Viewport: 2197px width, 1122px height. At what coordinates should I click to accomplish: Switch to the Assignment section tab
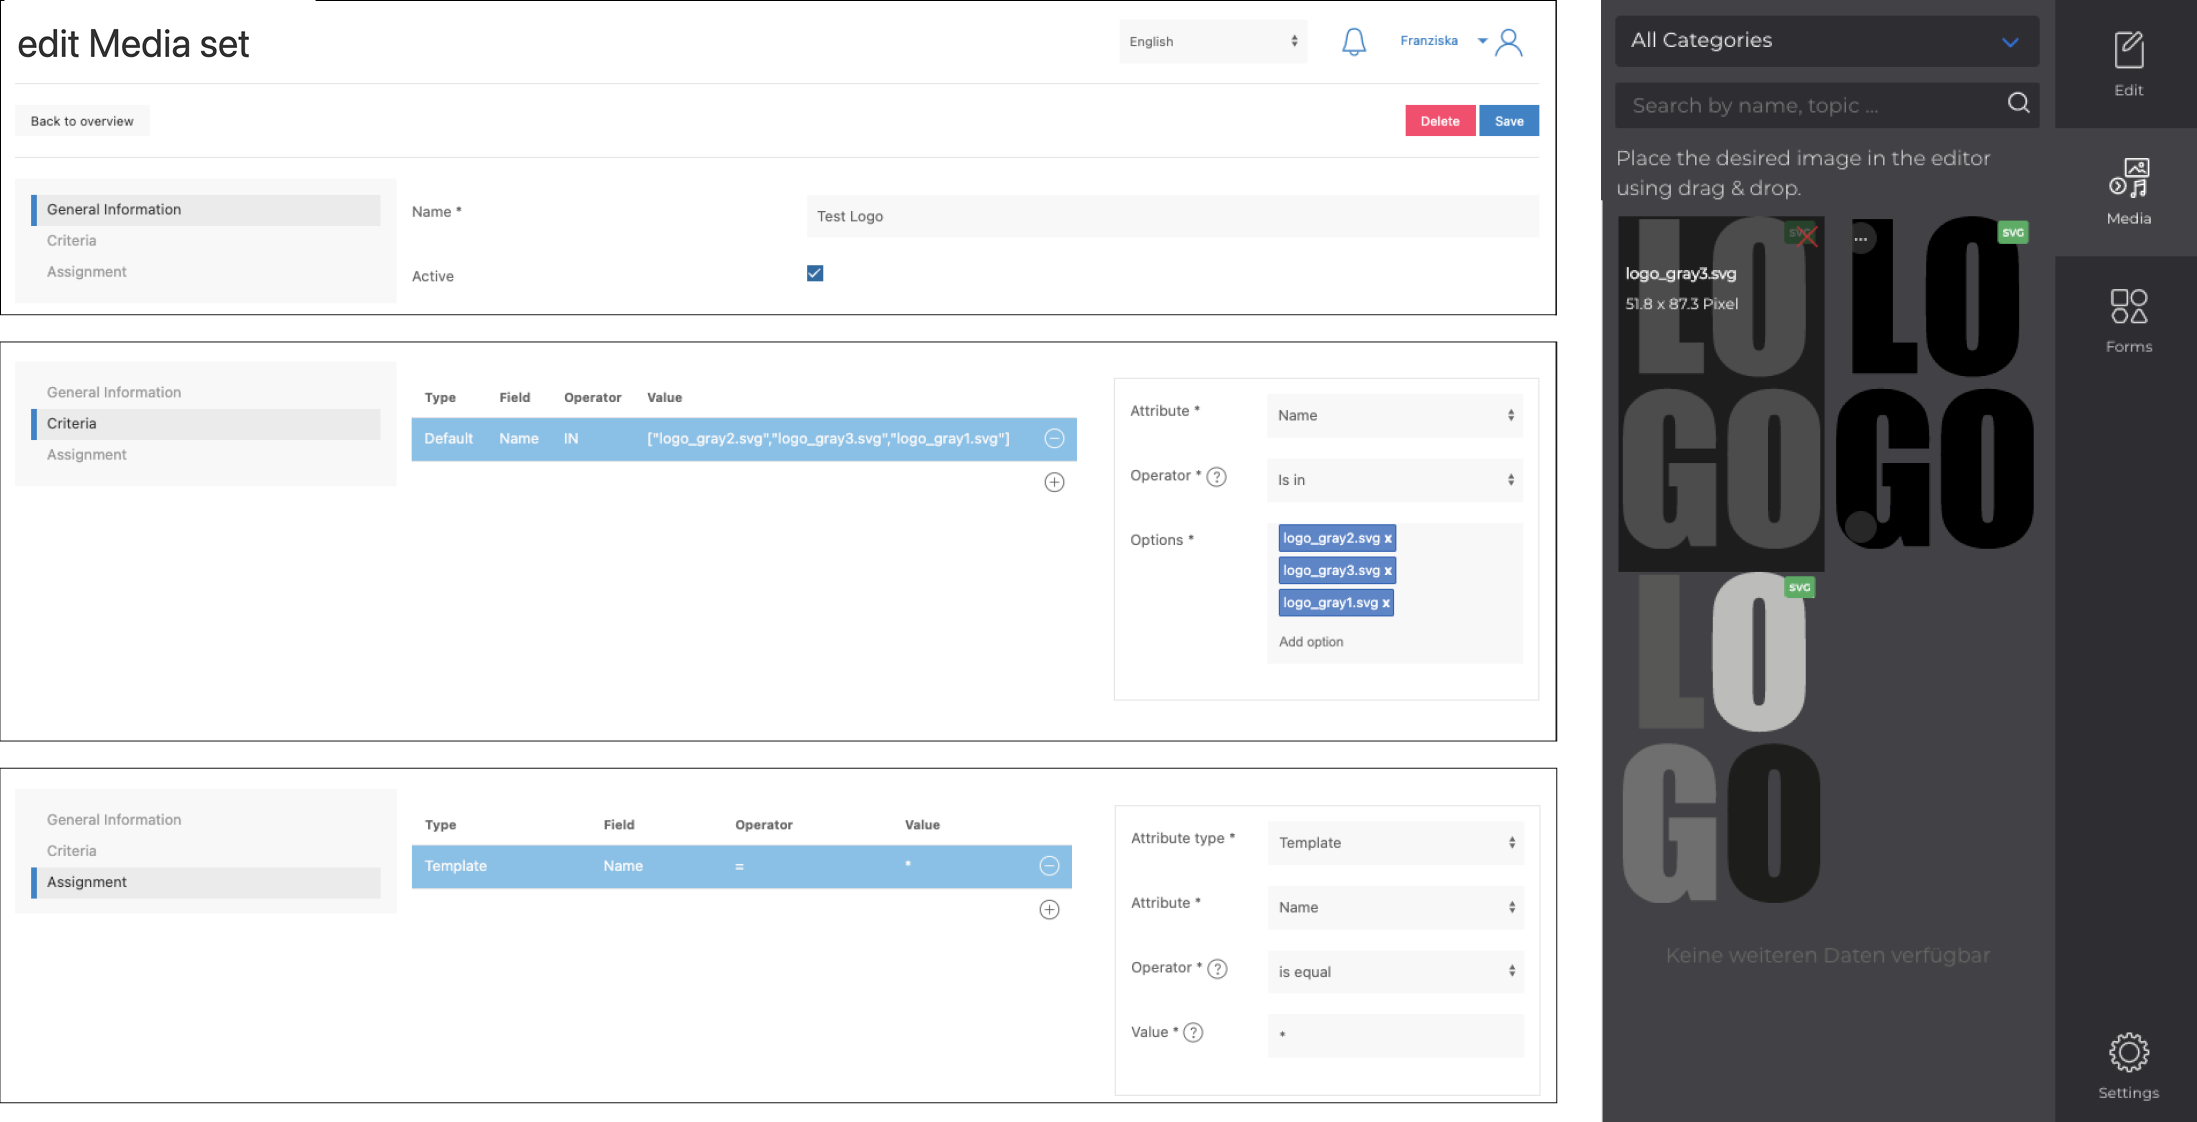pyautogui.click(x=87, y=271)
